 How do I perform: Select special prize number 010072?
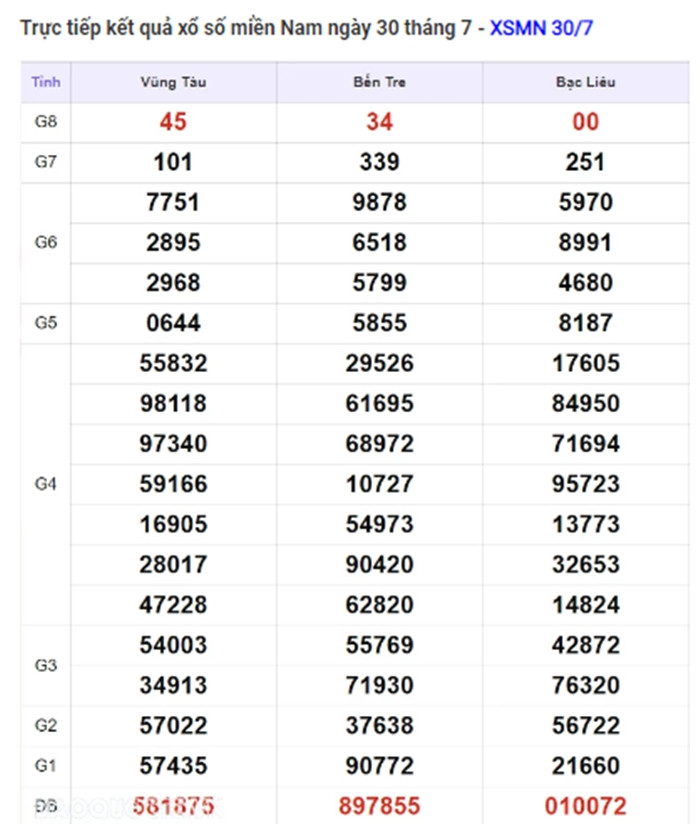[x=585, y=806]
